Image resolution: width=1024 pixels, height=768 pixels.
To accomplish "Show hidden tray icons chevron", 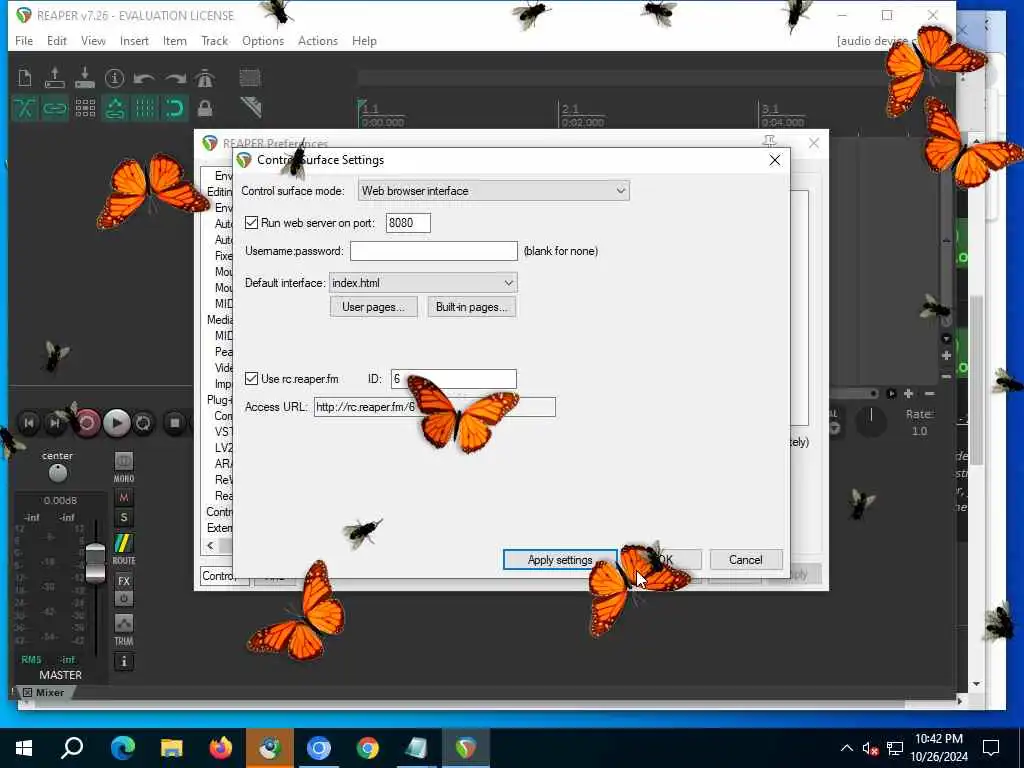I will [846, 748].
